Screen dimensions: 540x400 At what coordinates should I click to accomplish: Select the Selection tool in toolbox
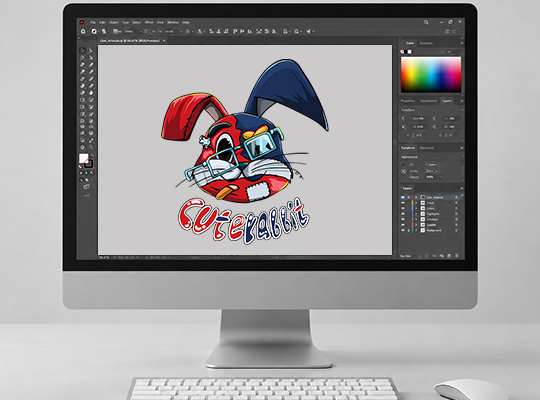pyautogui.click(x=82, y=51)
